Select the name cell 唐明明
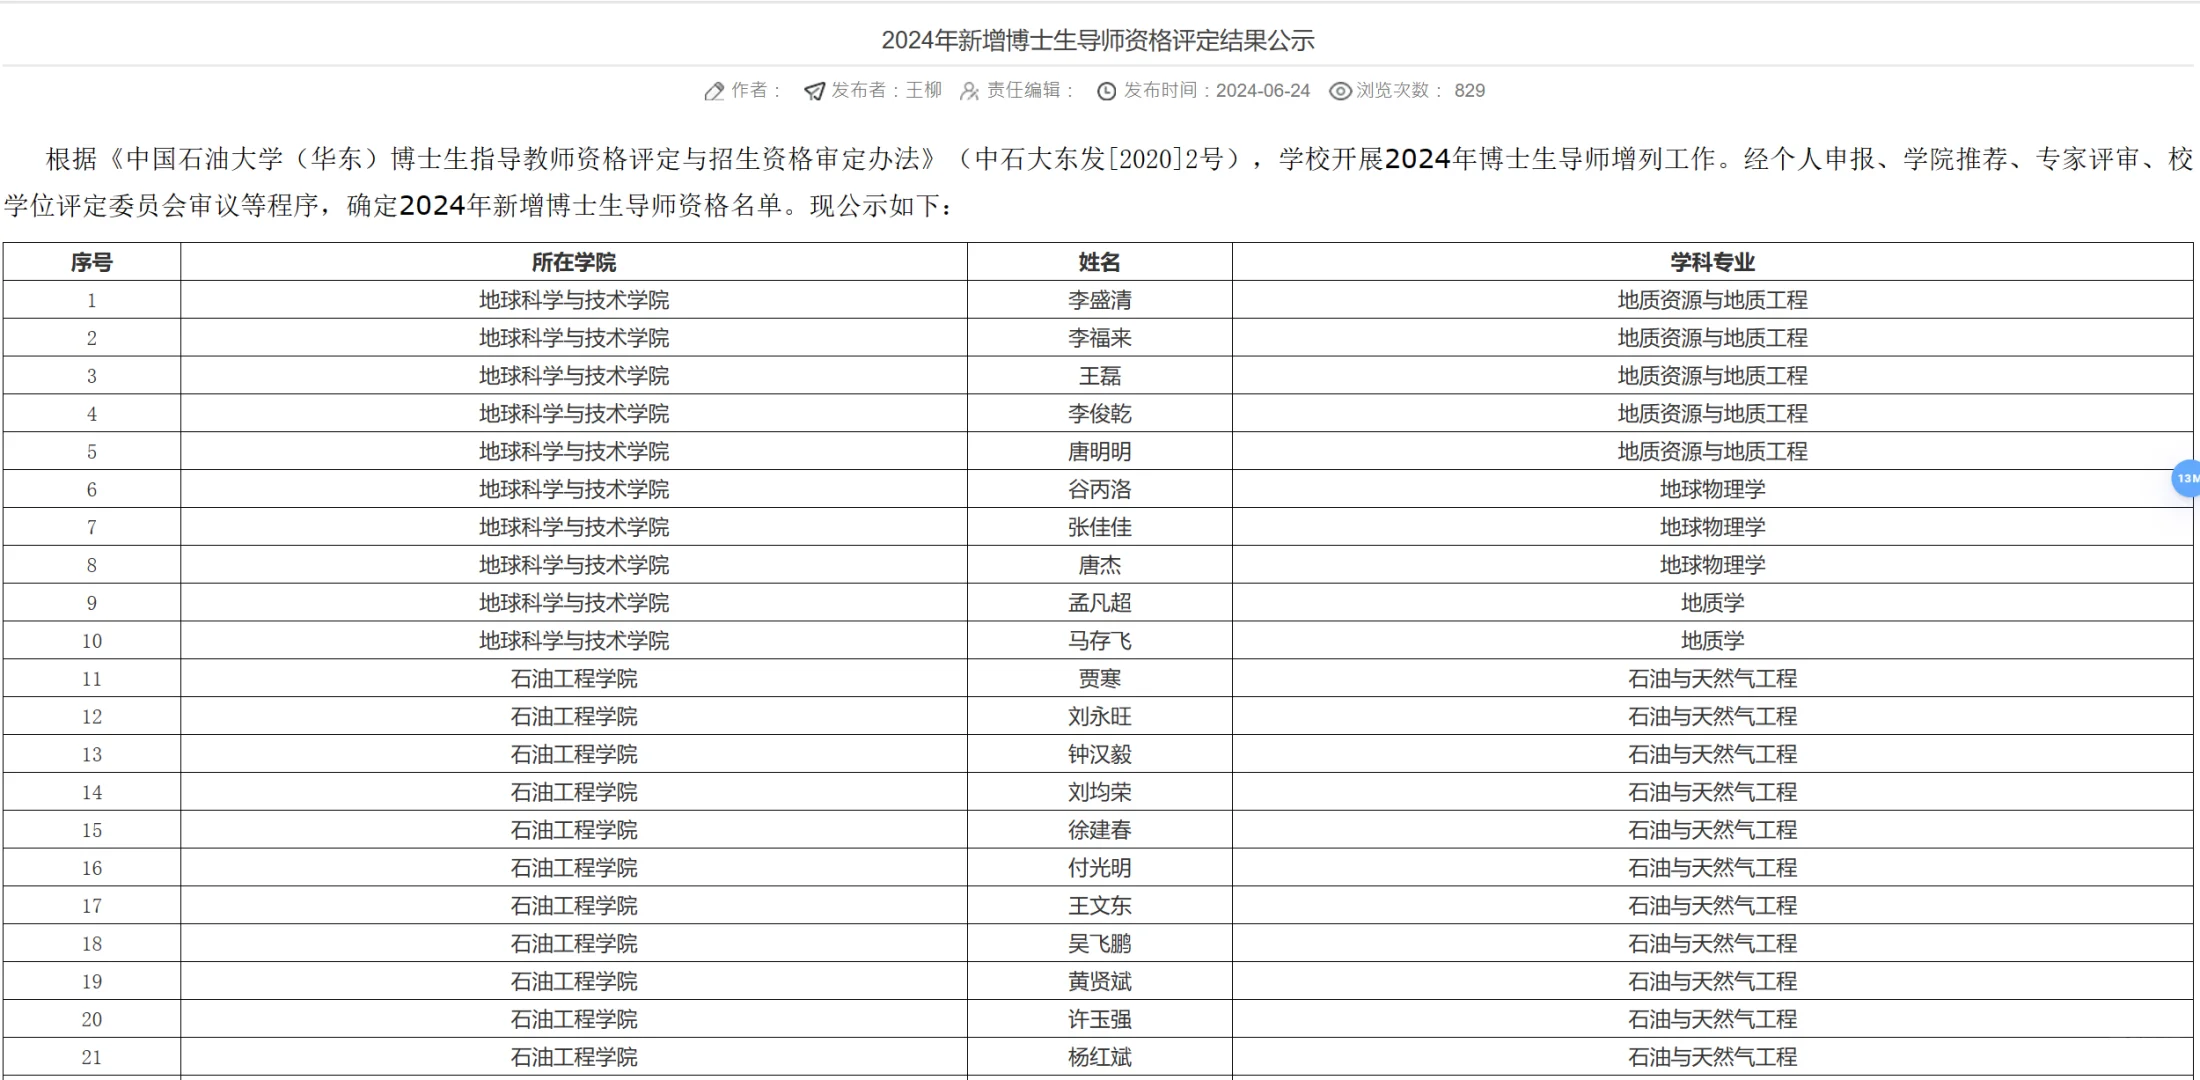 pos(1100,452)
